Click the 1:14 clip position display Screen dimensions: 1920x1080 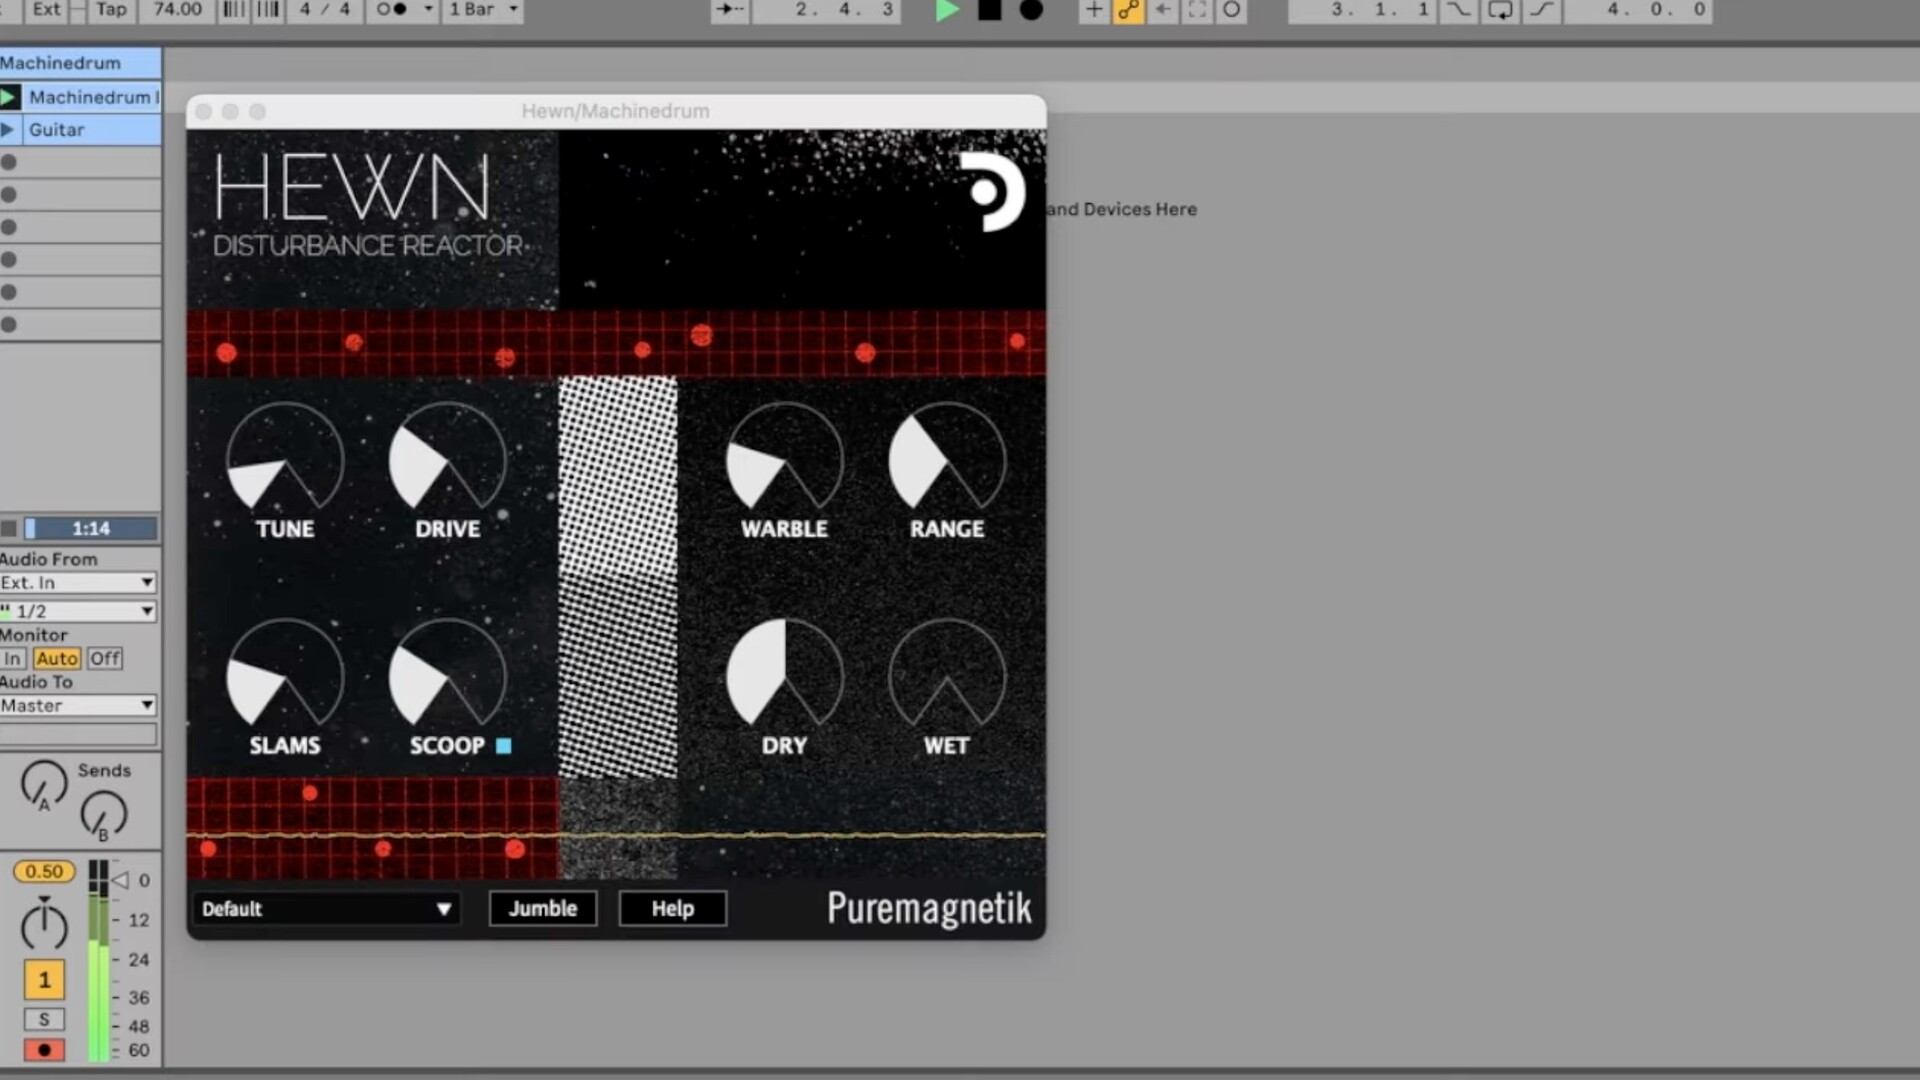[90, 528]
